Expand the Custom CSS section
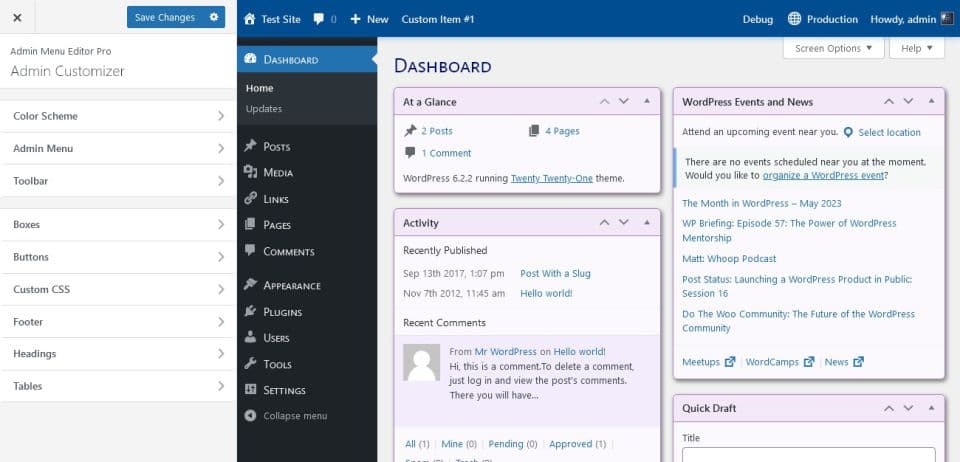This screenshot has height=462, width=960. pos(118,289)
